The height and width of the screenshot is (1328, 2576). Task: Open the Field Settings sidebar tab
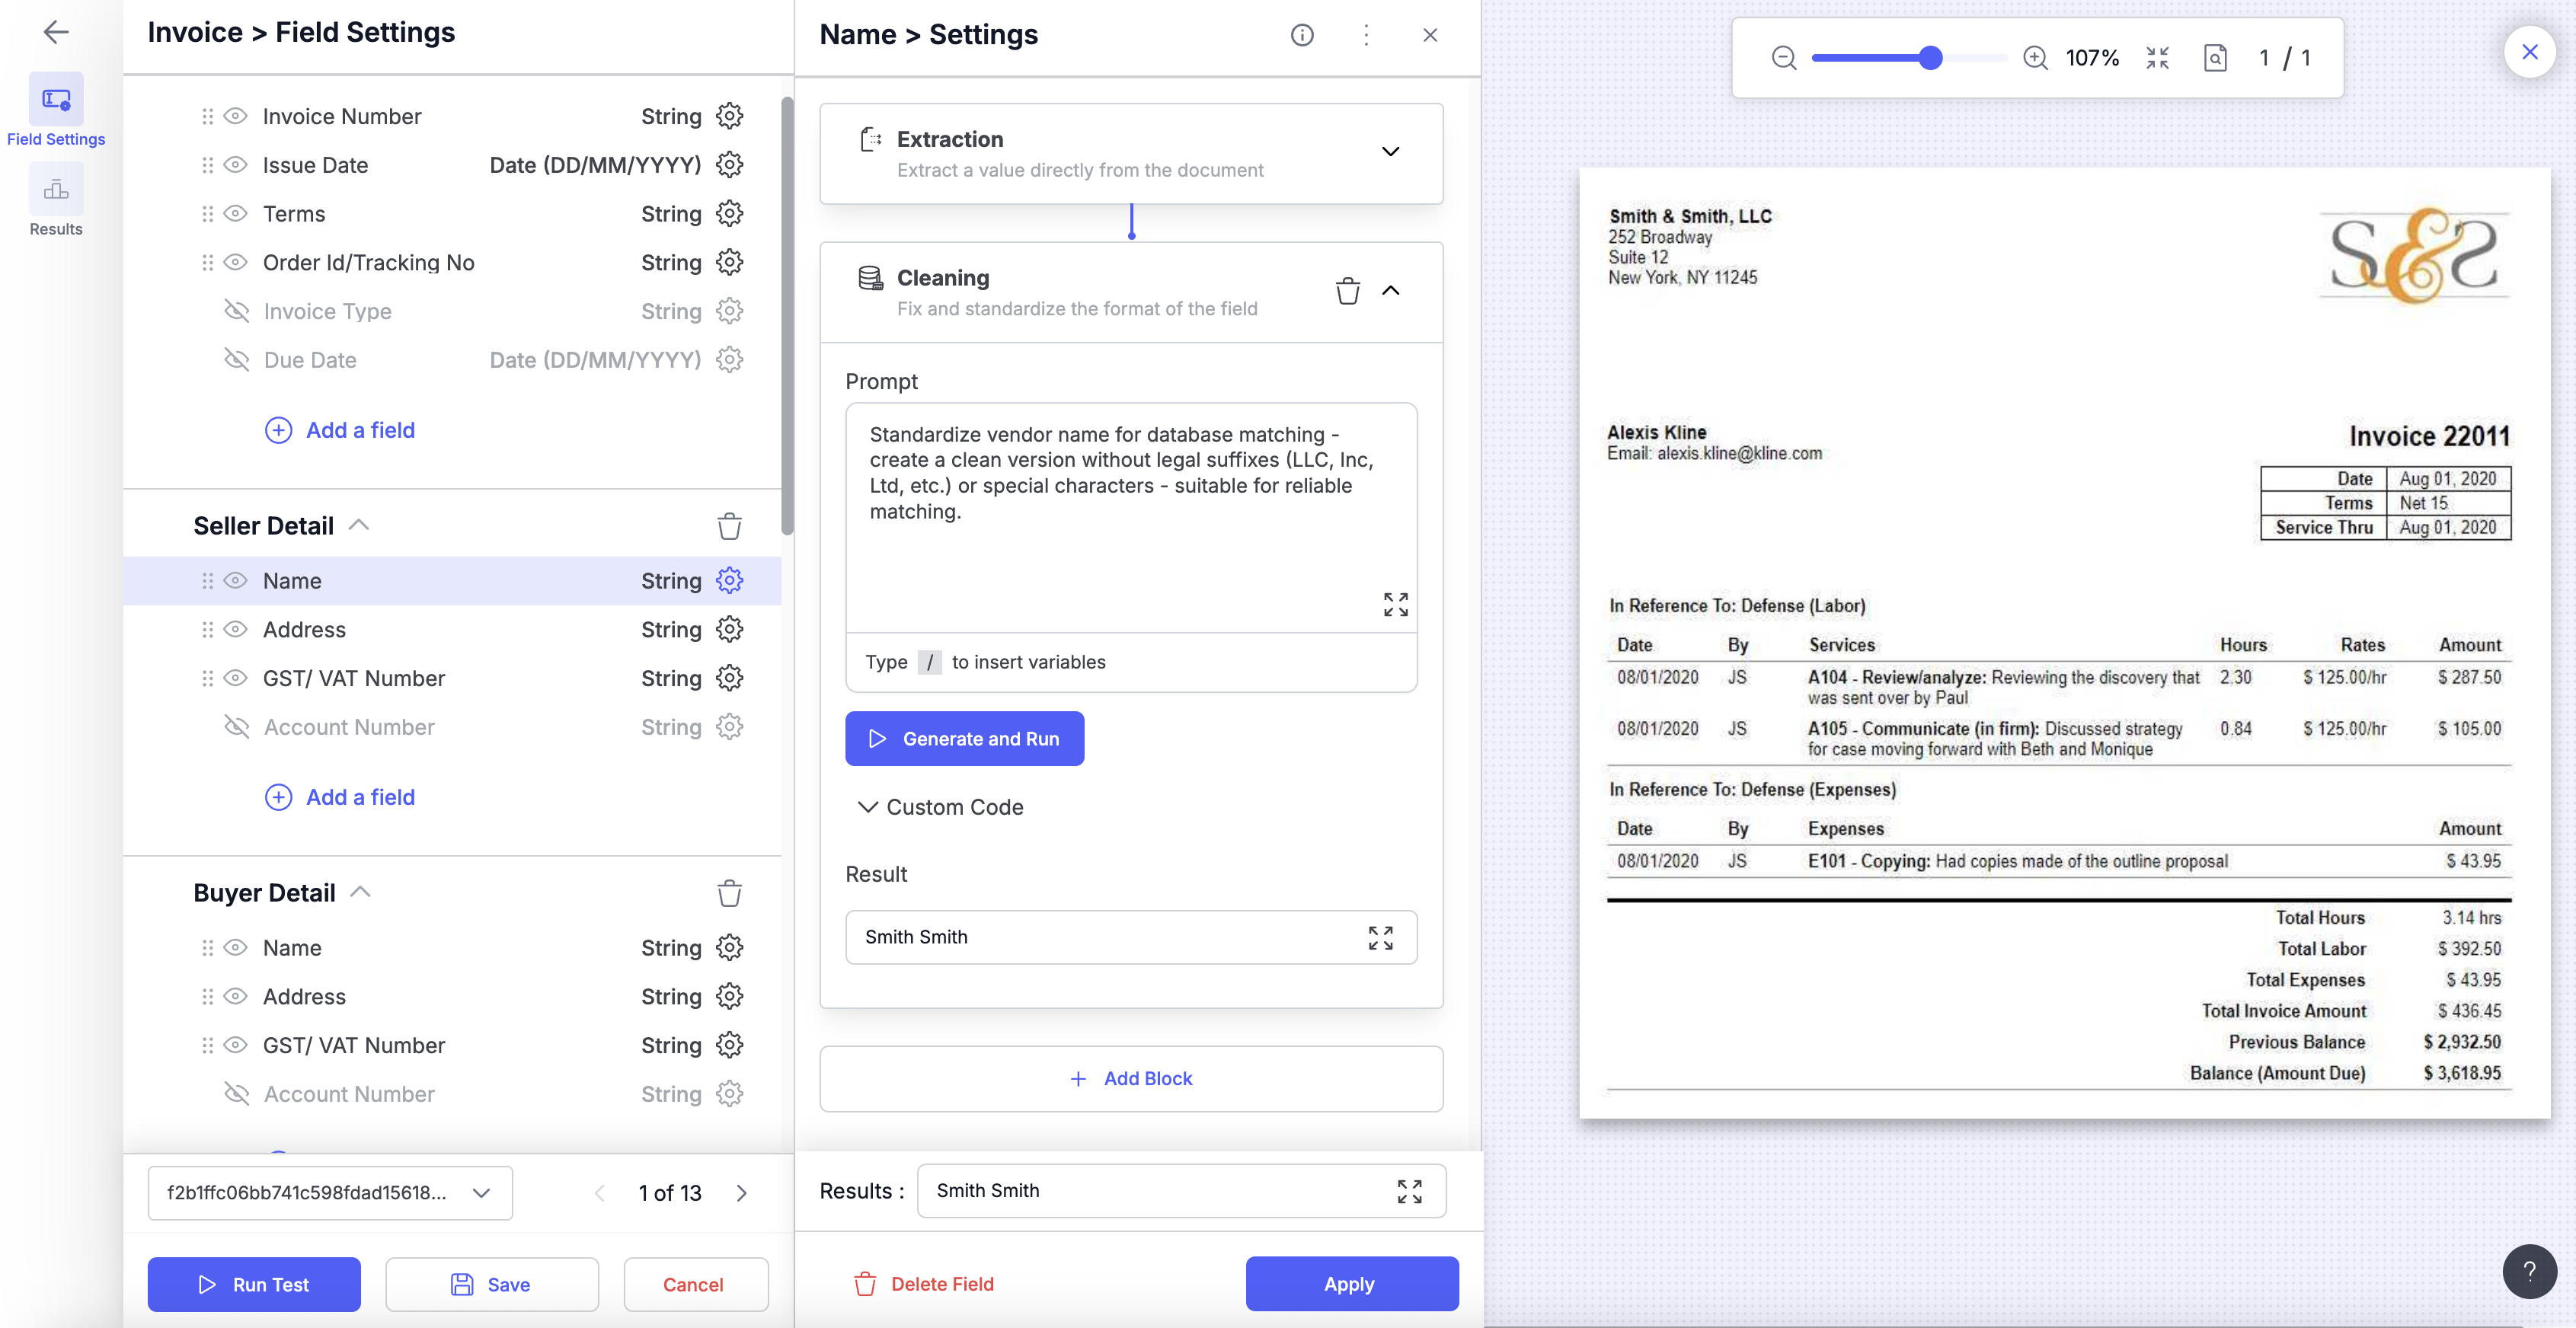[x=56, y=111]
